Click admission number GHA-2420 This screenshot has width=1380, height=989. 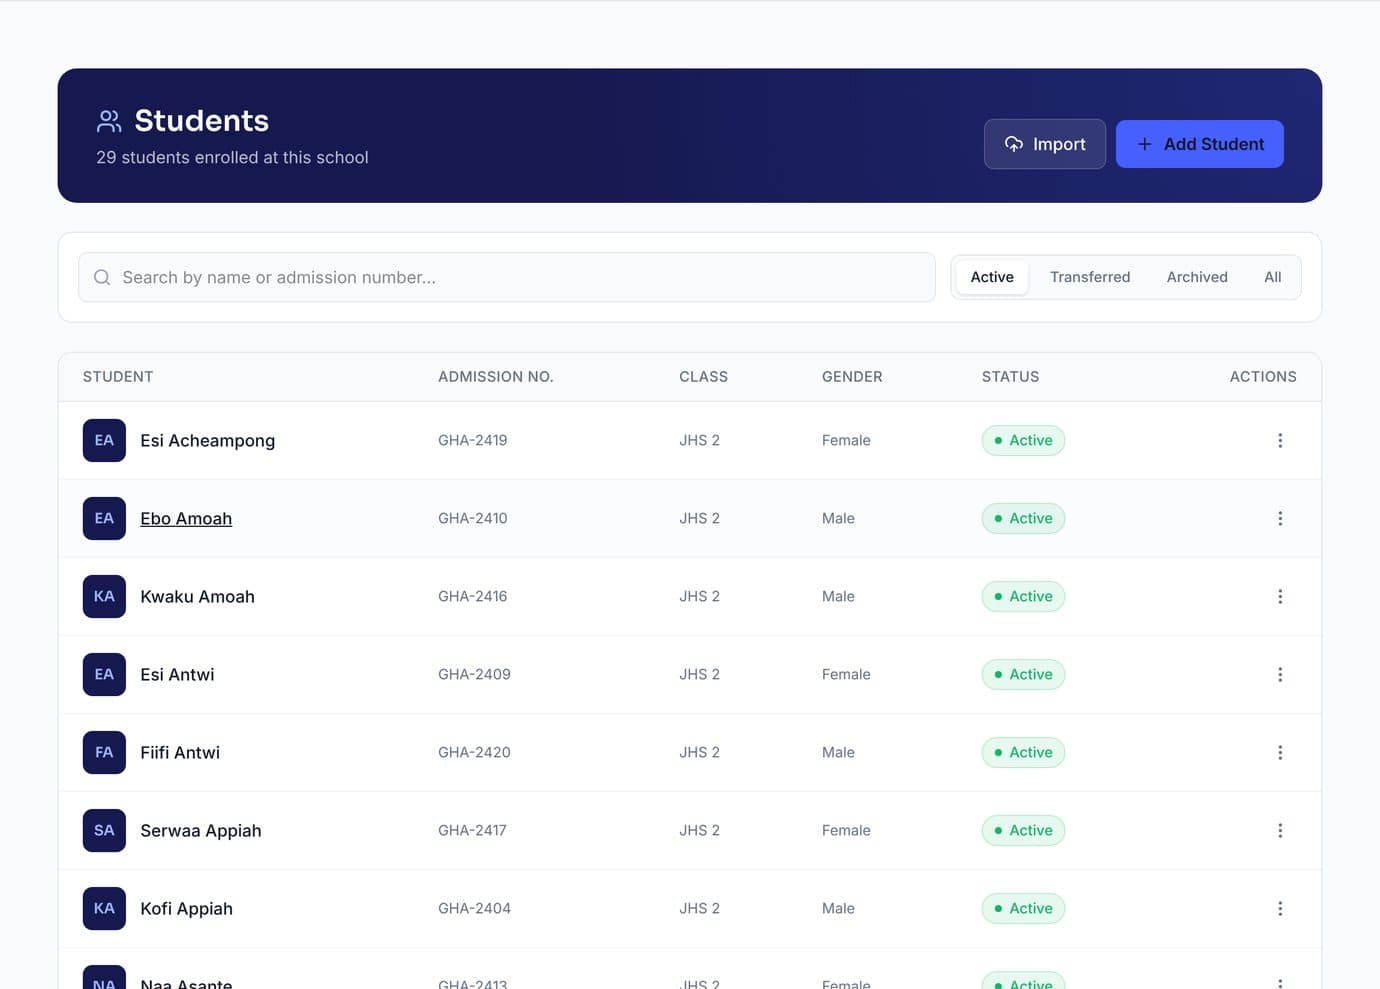point(474,752)
